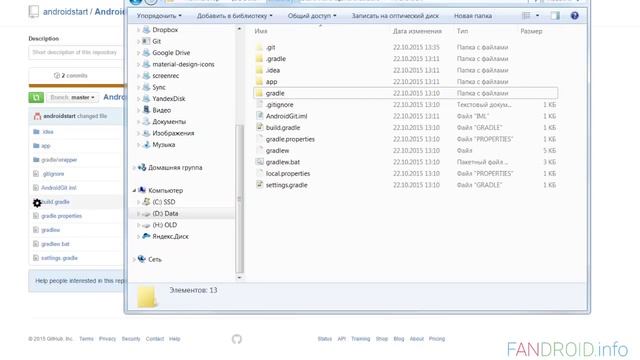The width and height of the screenshot is (640, 360).
Task: Click the build.gradle file icon in Explorer
Action: 259,127
